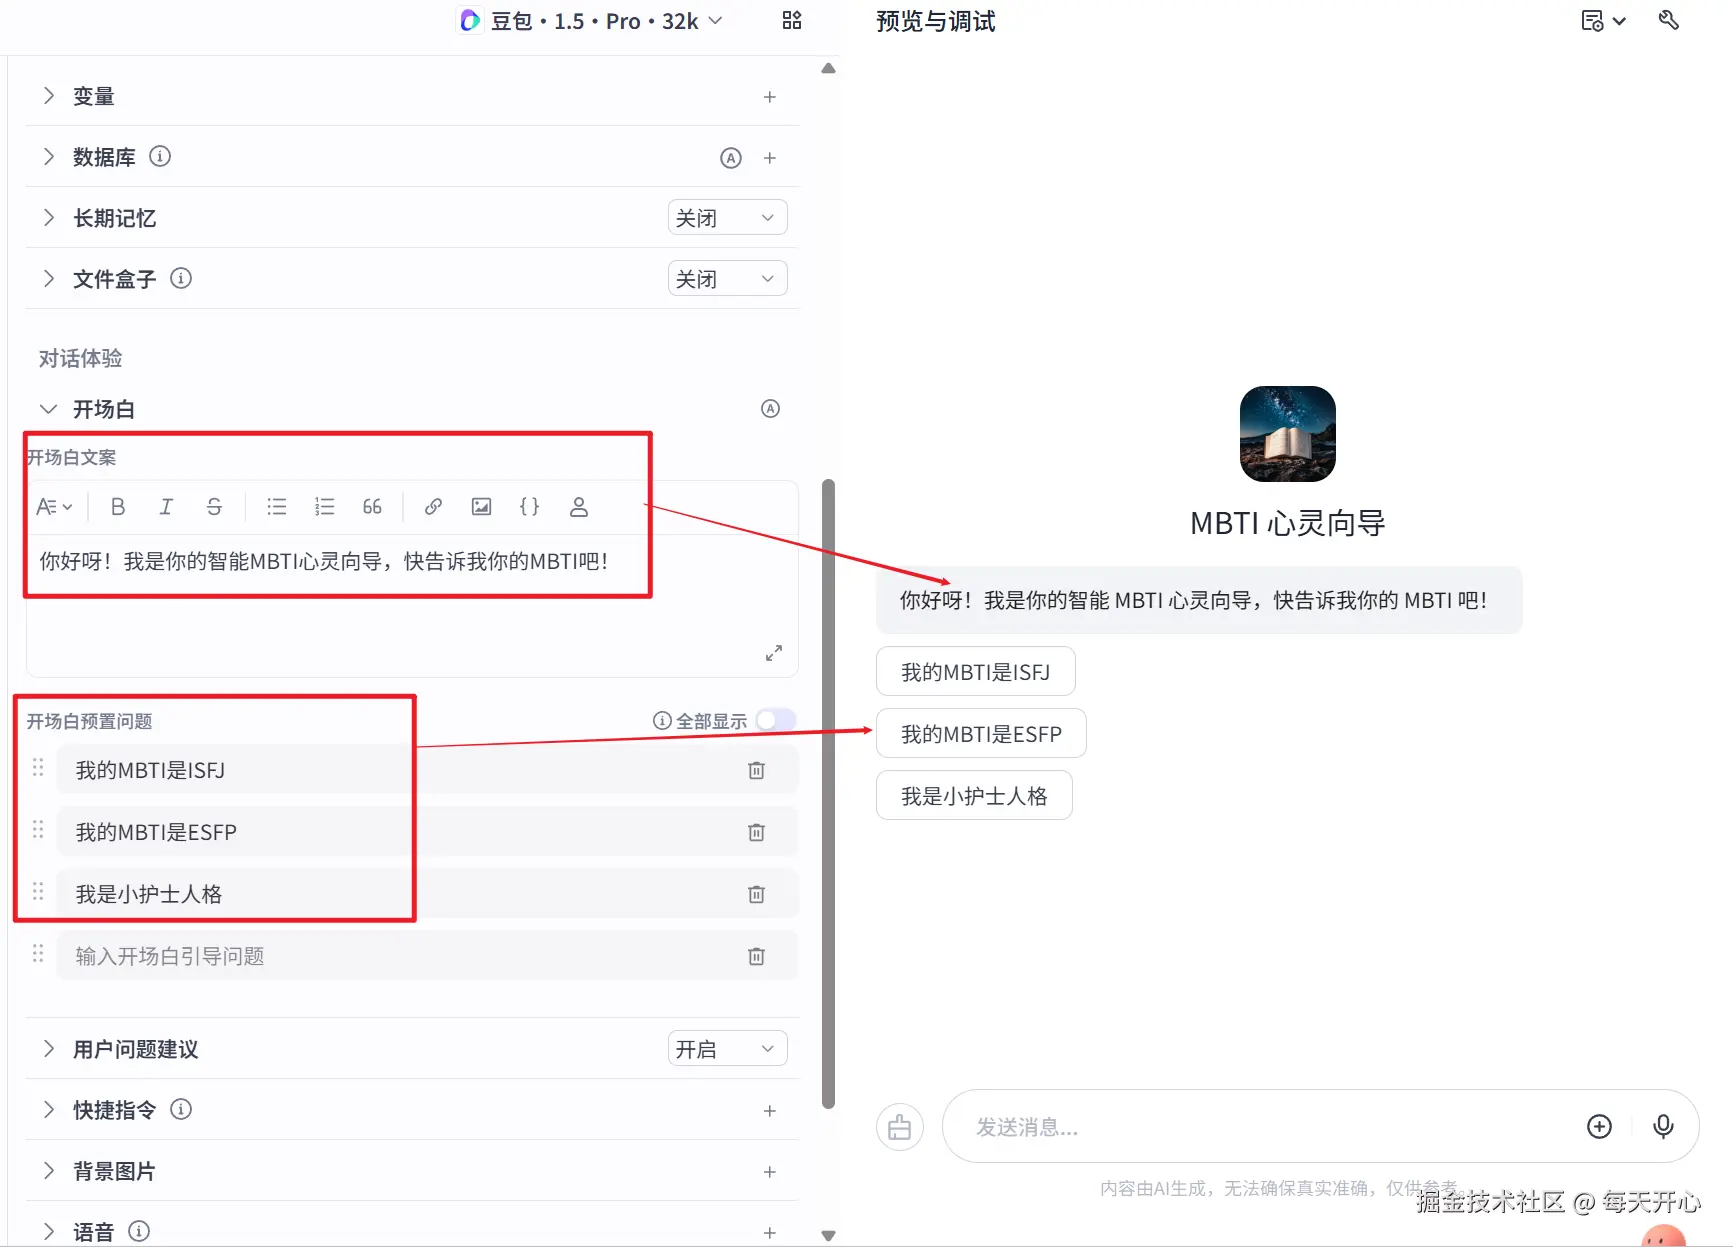
Task: Open the 豆包 1.5 Pro 32k model selector
Action: [590, 21]
